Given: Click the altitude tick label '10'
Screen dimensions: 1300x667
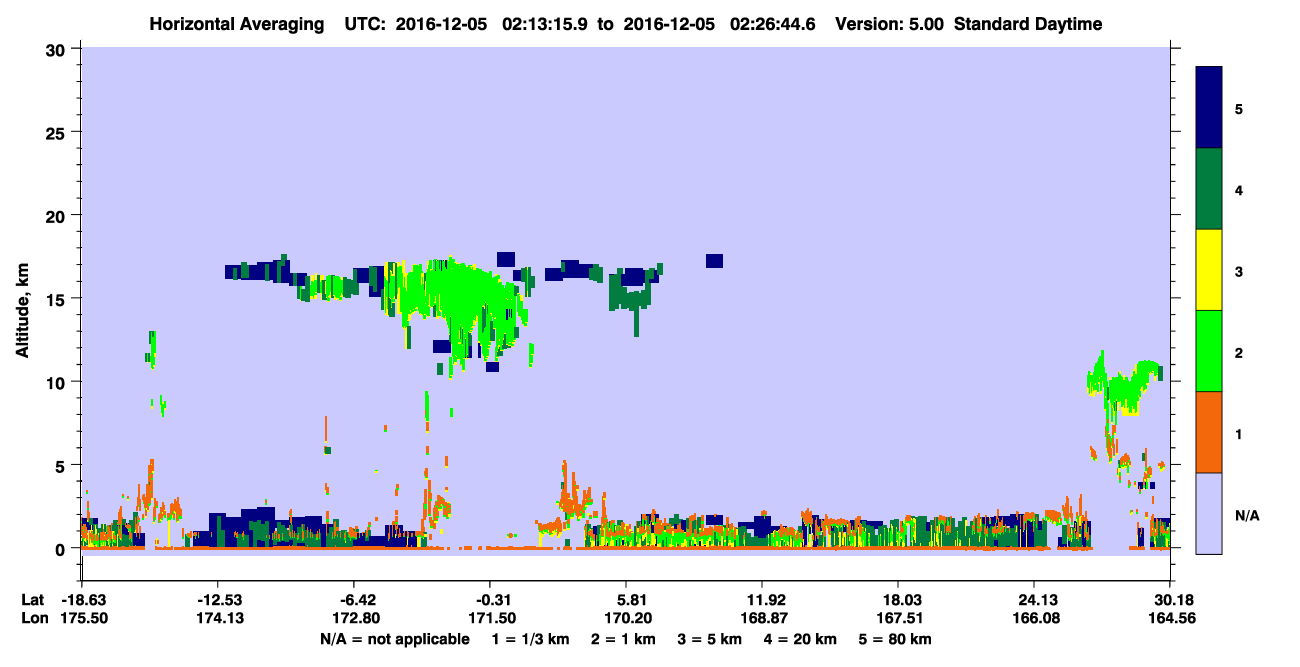Looking at the screenshot, I should (57, 382).
